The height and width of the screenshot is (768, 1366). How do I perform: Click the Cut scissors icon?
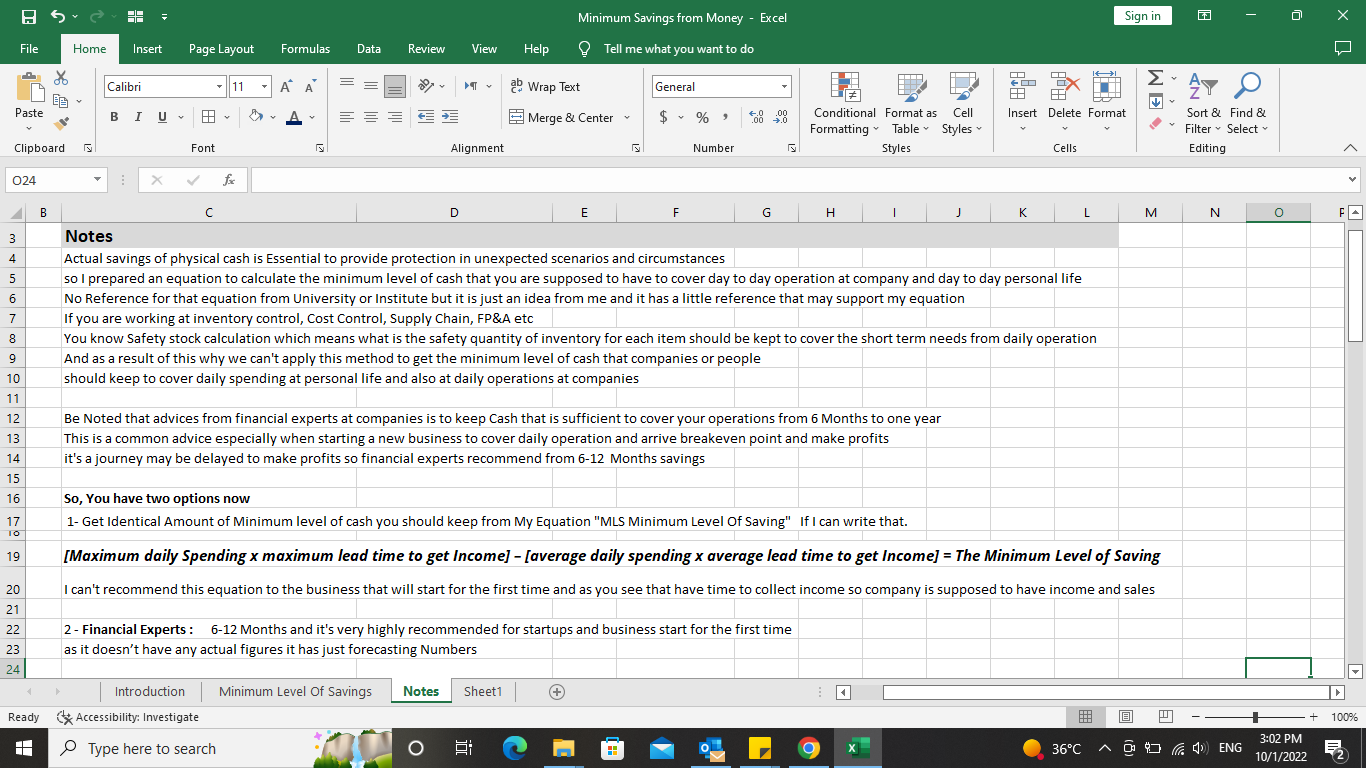pos(61,78)
